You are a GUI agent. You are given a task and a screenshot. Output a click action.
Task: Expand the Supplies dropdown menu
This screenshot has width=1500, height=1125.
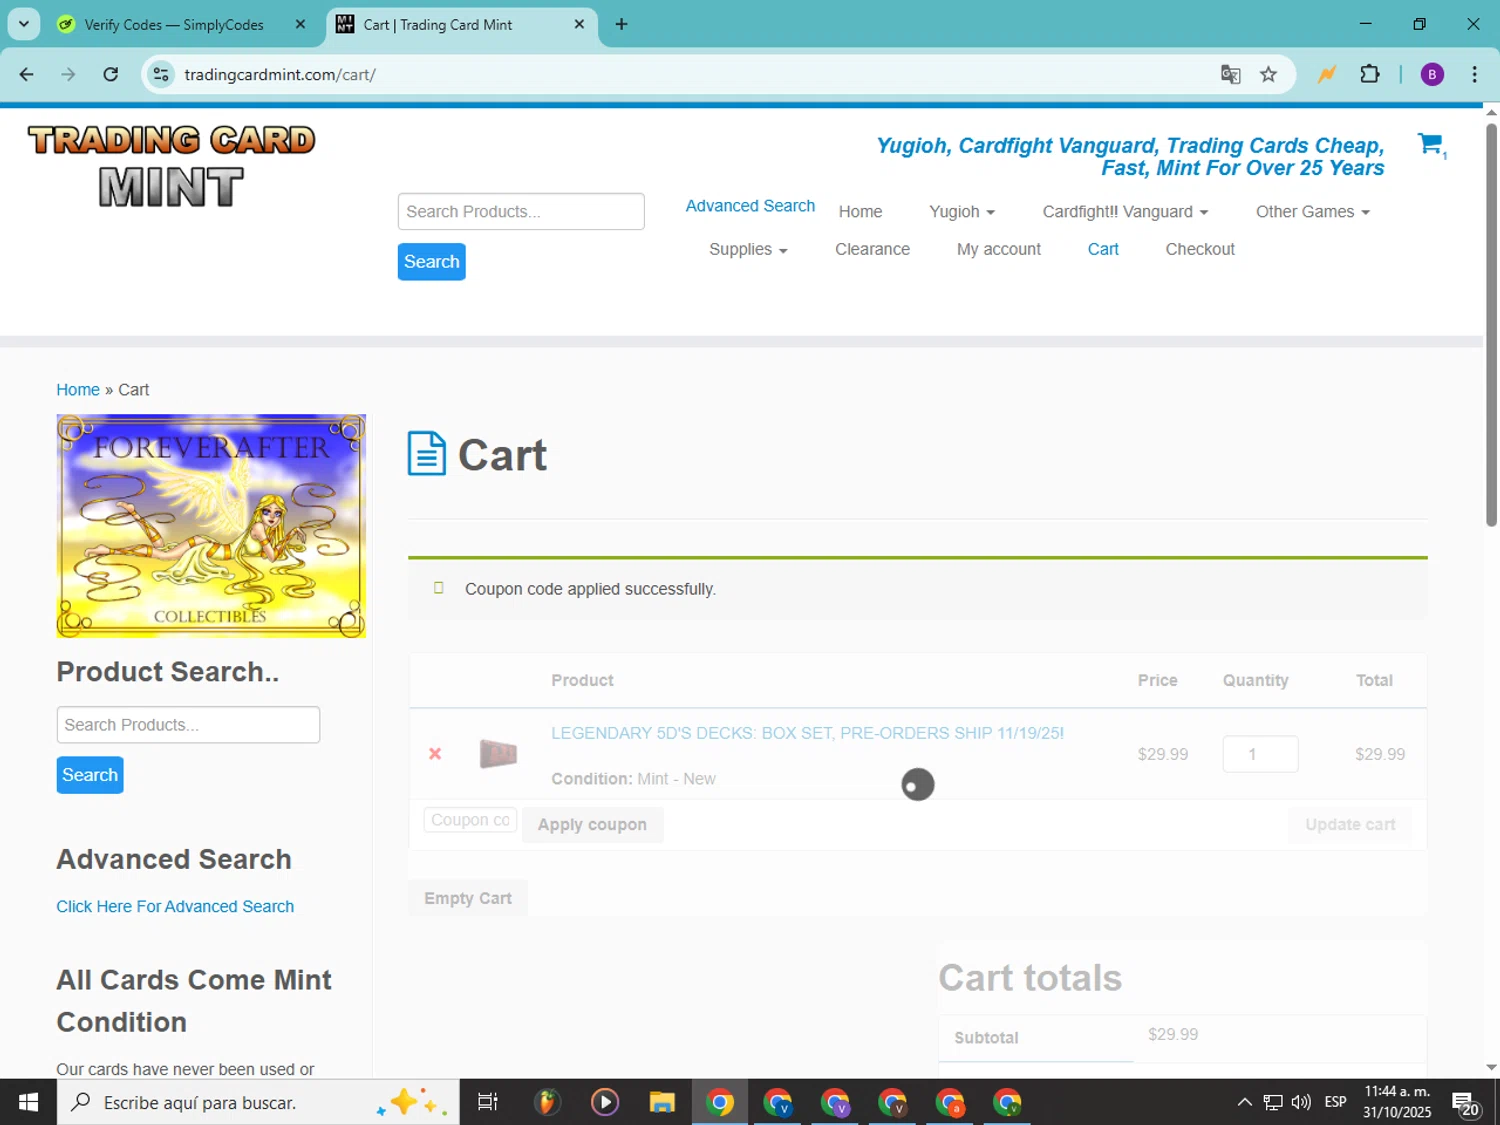[748, 249]
